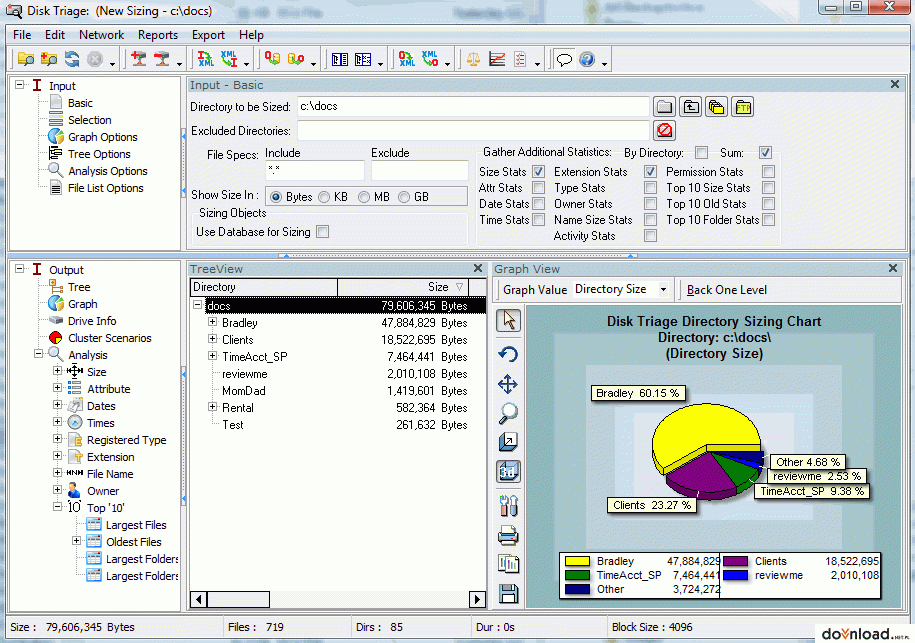This screenshot has width=915, height=643.
Task: Click in the Directory to be Sized field
Action: (473, 107)
